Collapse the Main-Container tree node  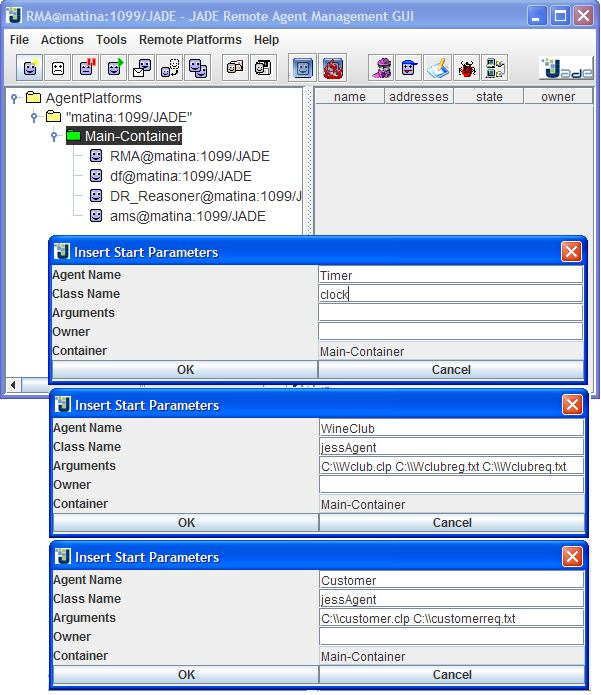(x=54, y=136)
